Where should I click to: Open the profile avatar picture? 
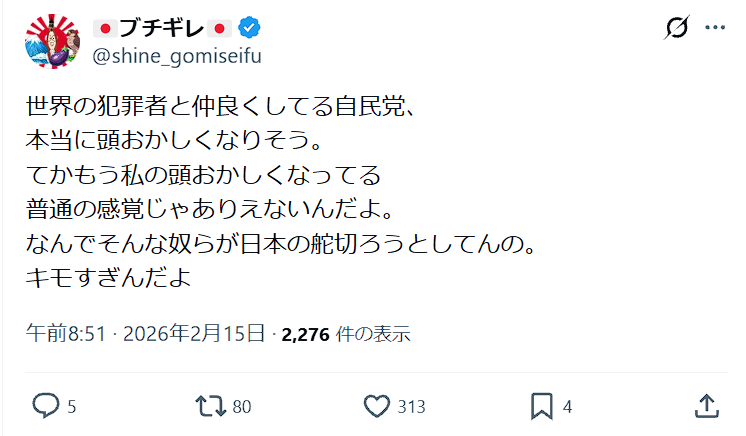click(52, 42)
